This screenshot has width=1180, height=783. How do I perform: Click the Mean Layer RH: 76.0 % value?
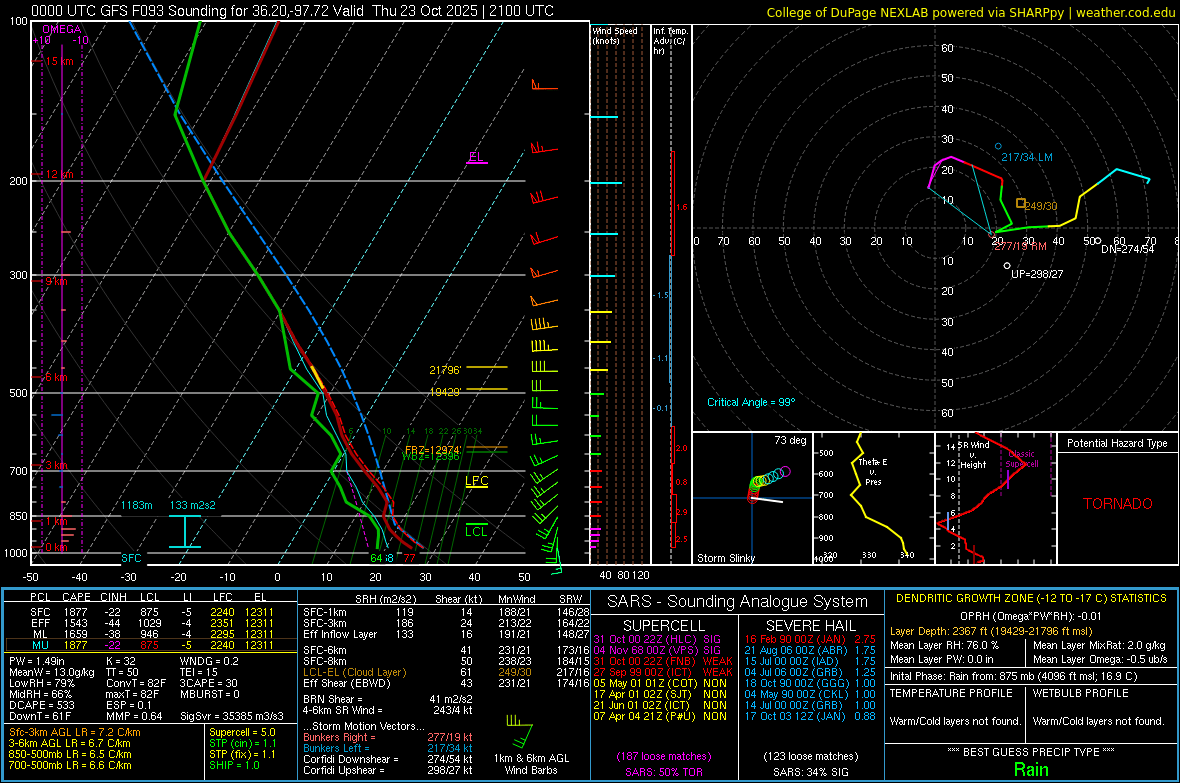945,645
